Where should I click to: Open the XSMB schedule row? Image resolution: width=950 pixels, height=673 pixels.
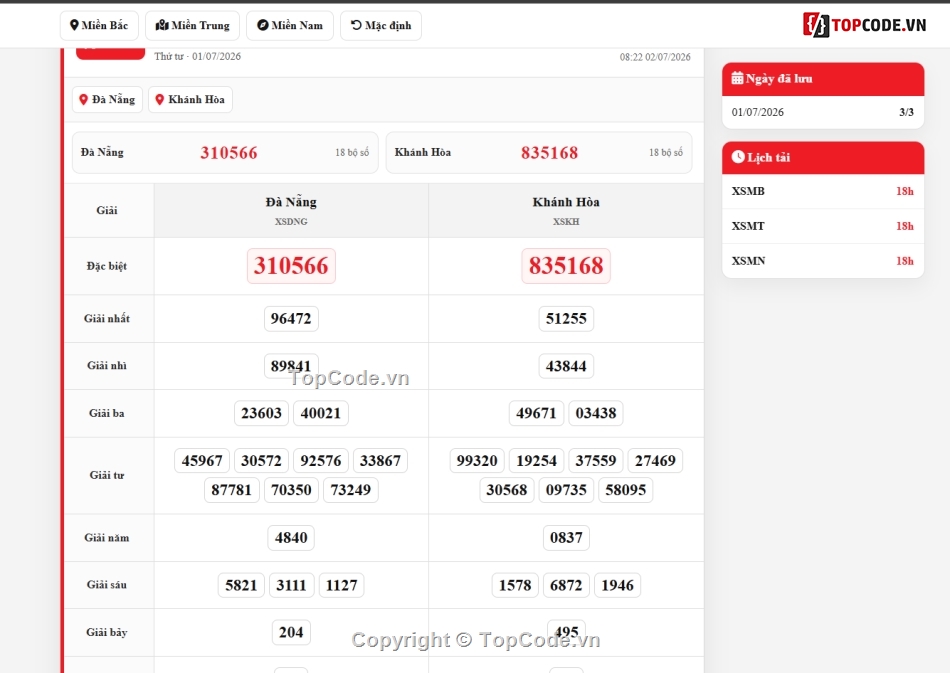pos(823,191)
